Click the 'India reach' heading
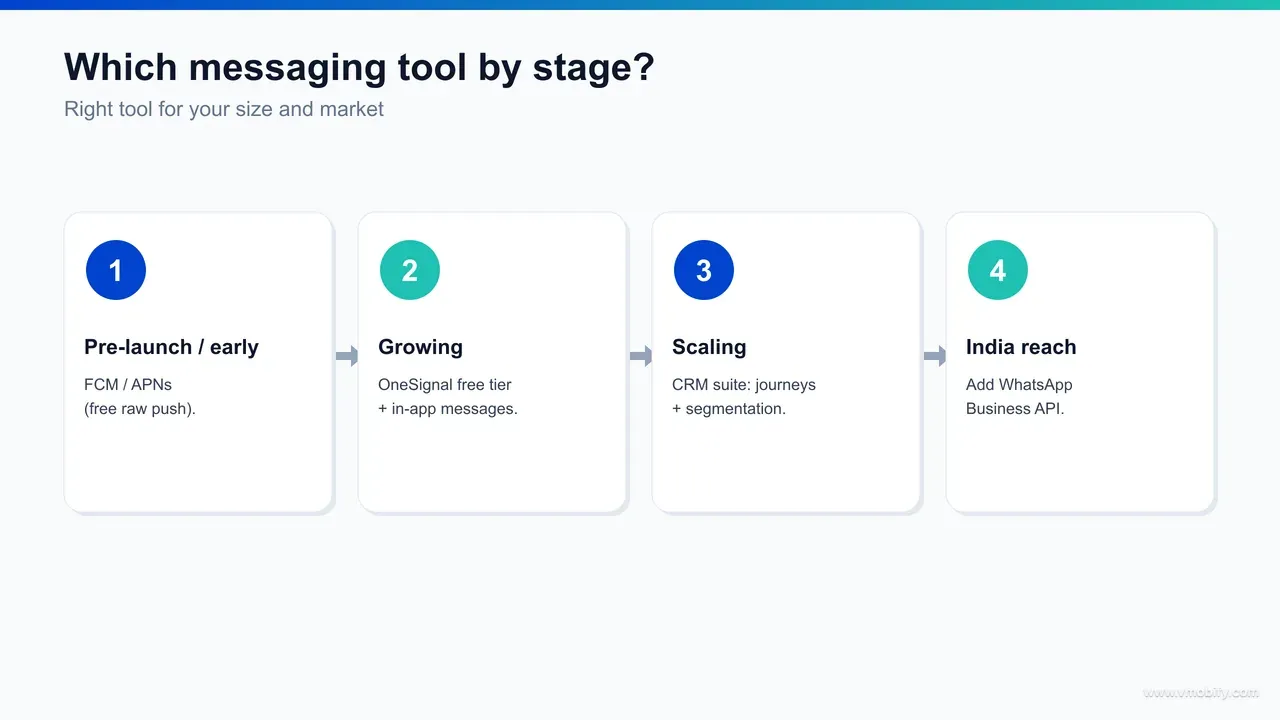 [x=1021, y=347]
